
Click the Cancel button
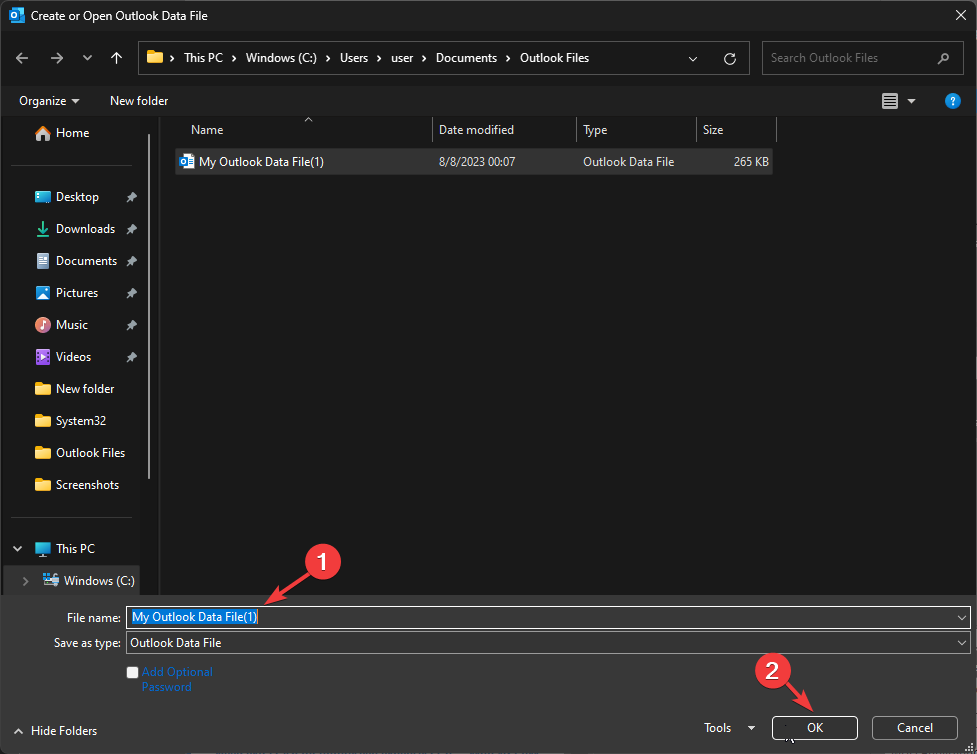pyautogui.click(x=914, y=727)
